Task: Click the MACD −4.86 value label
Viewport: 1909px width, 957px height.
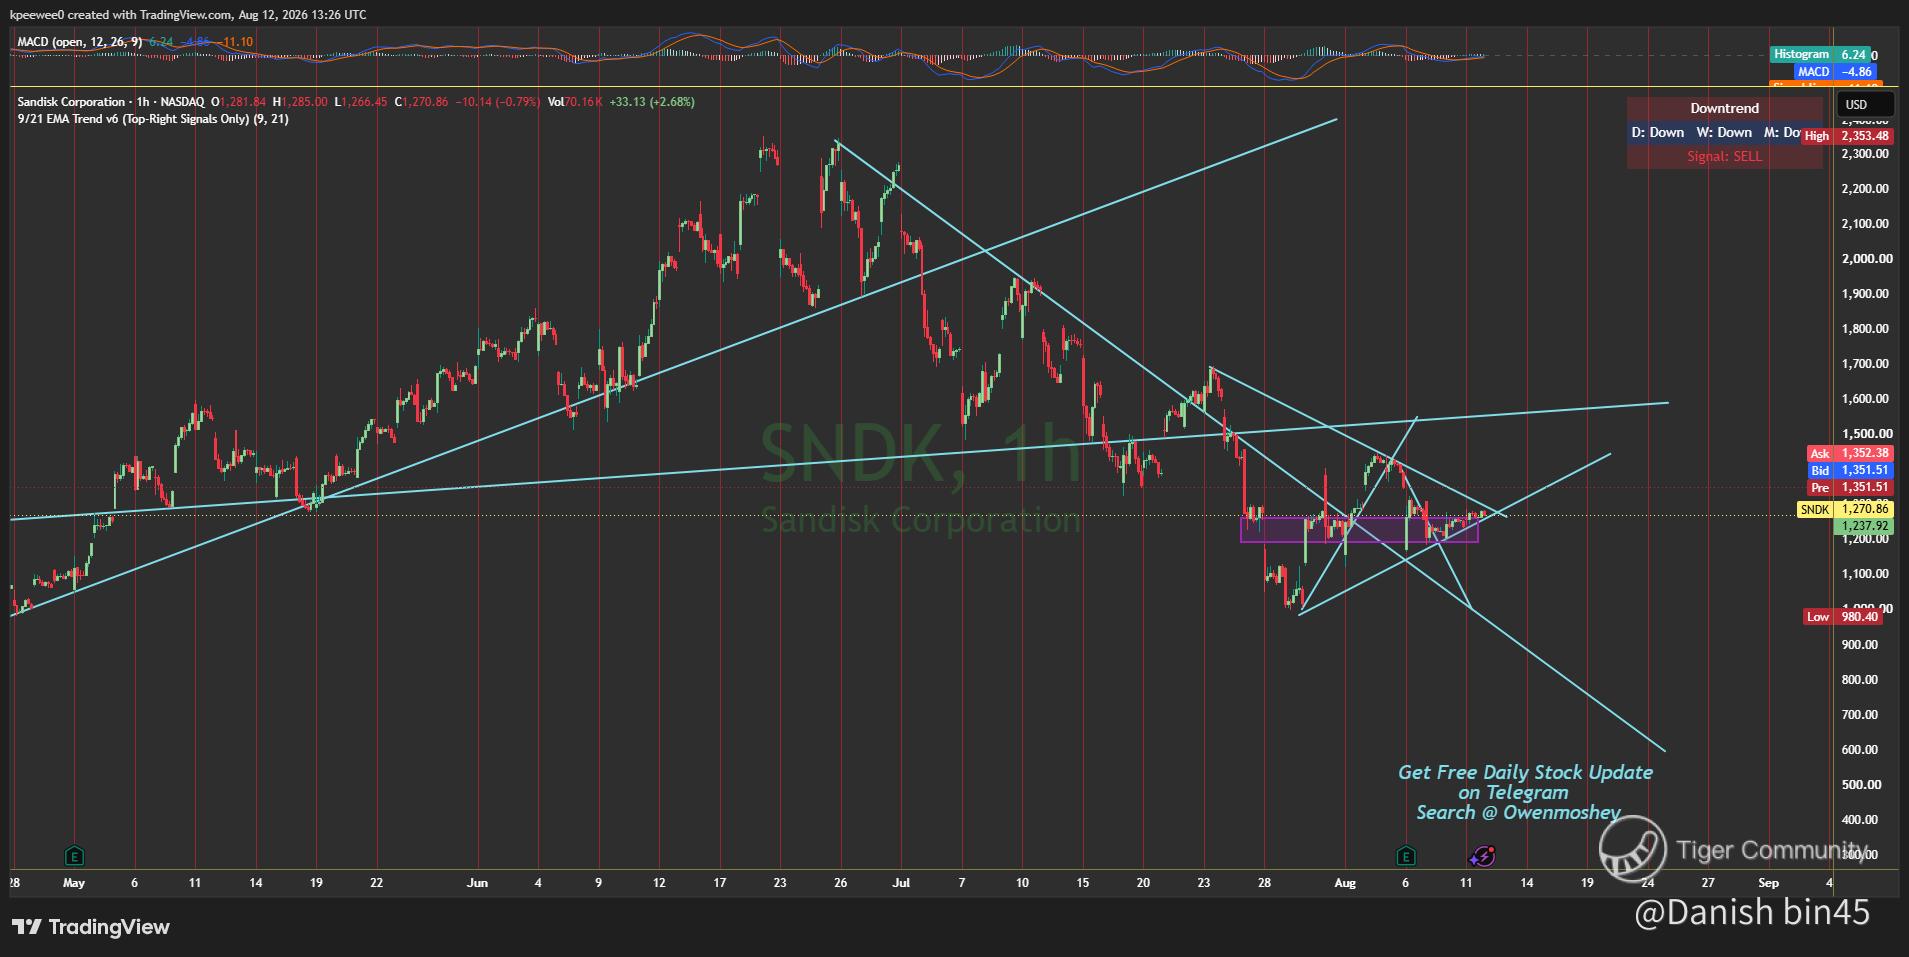Action: 1834,72
